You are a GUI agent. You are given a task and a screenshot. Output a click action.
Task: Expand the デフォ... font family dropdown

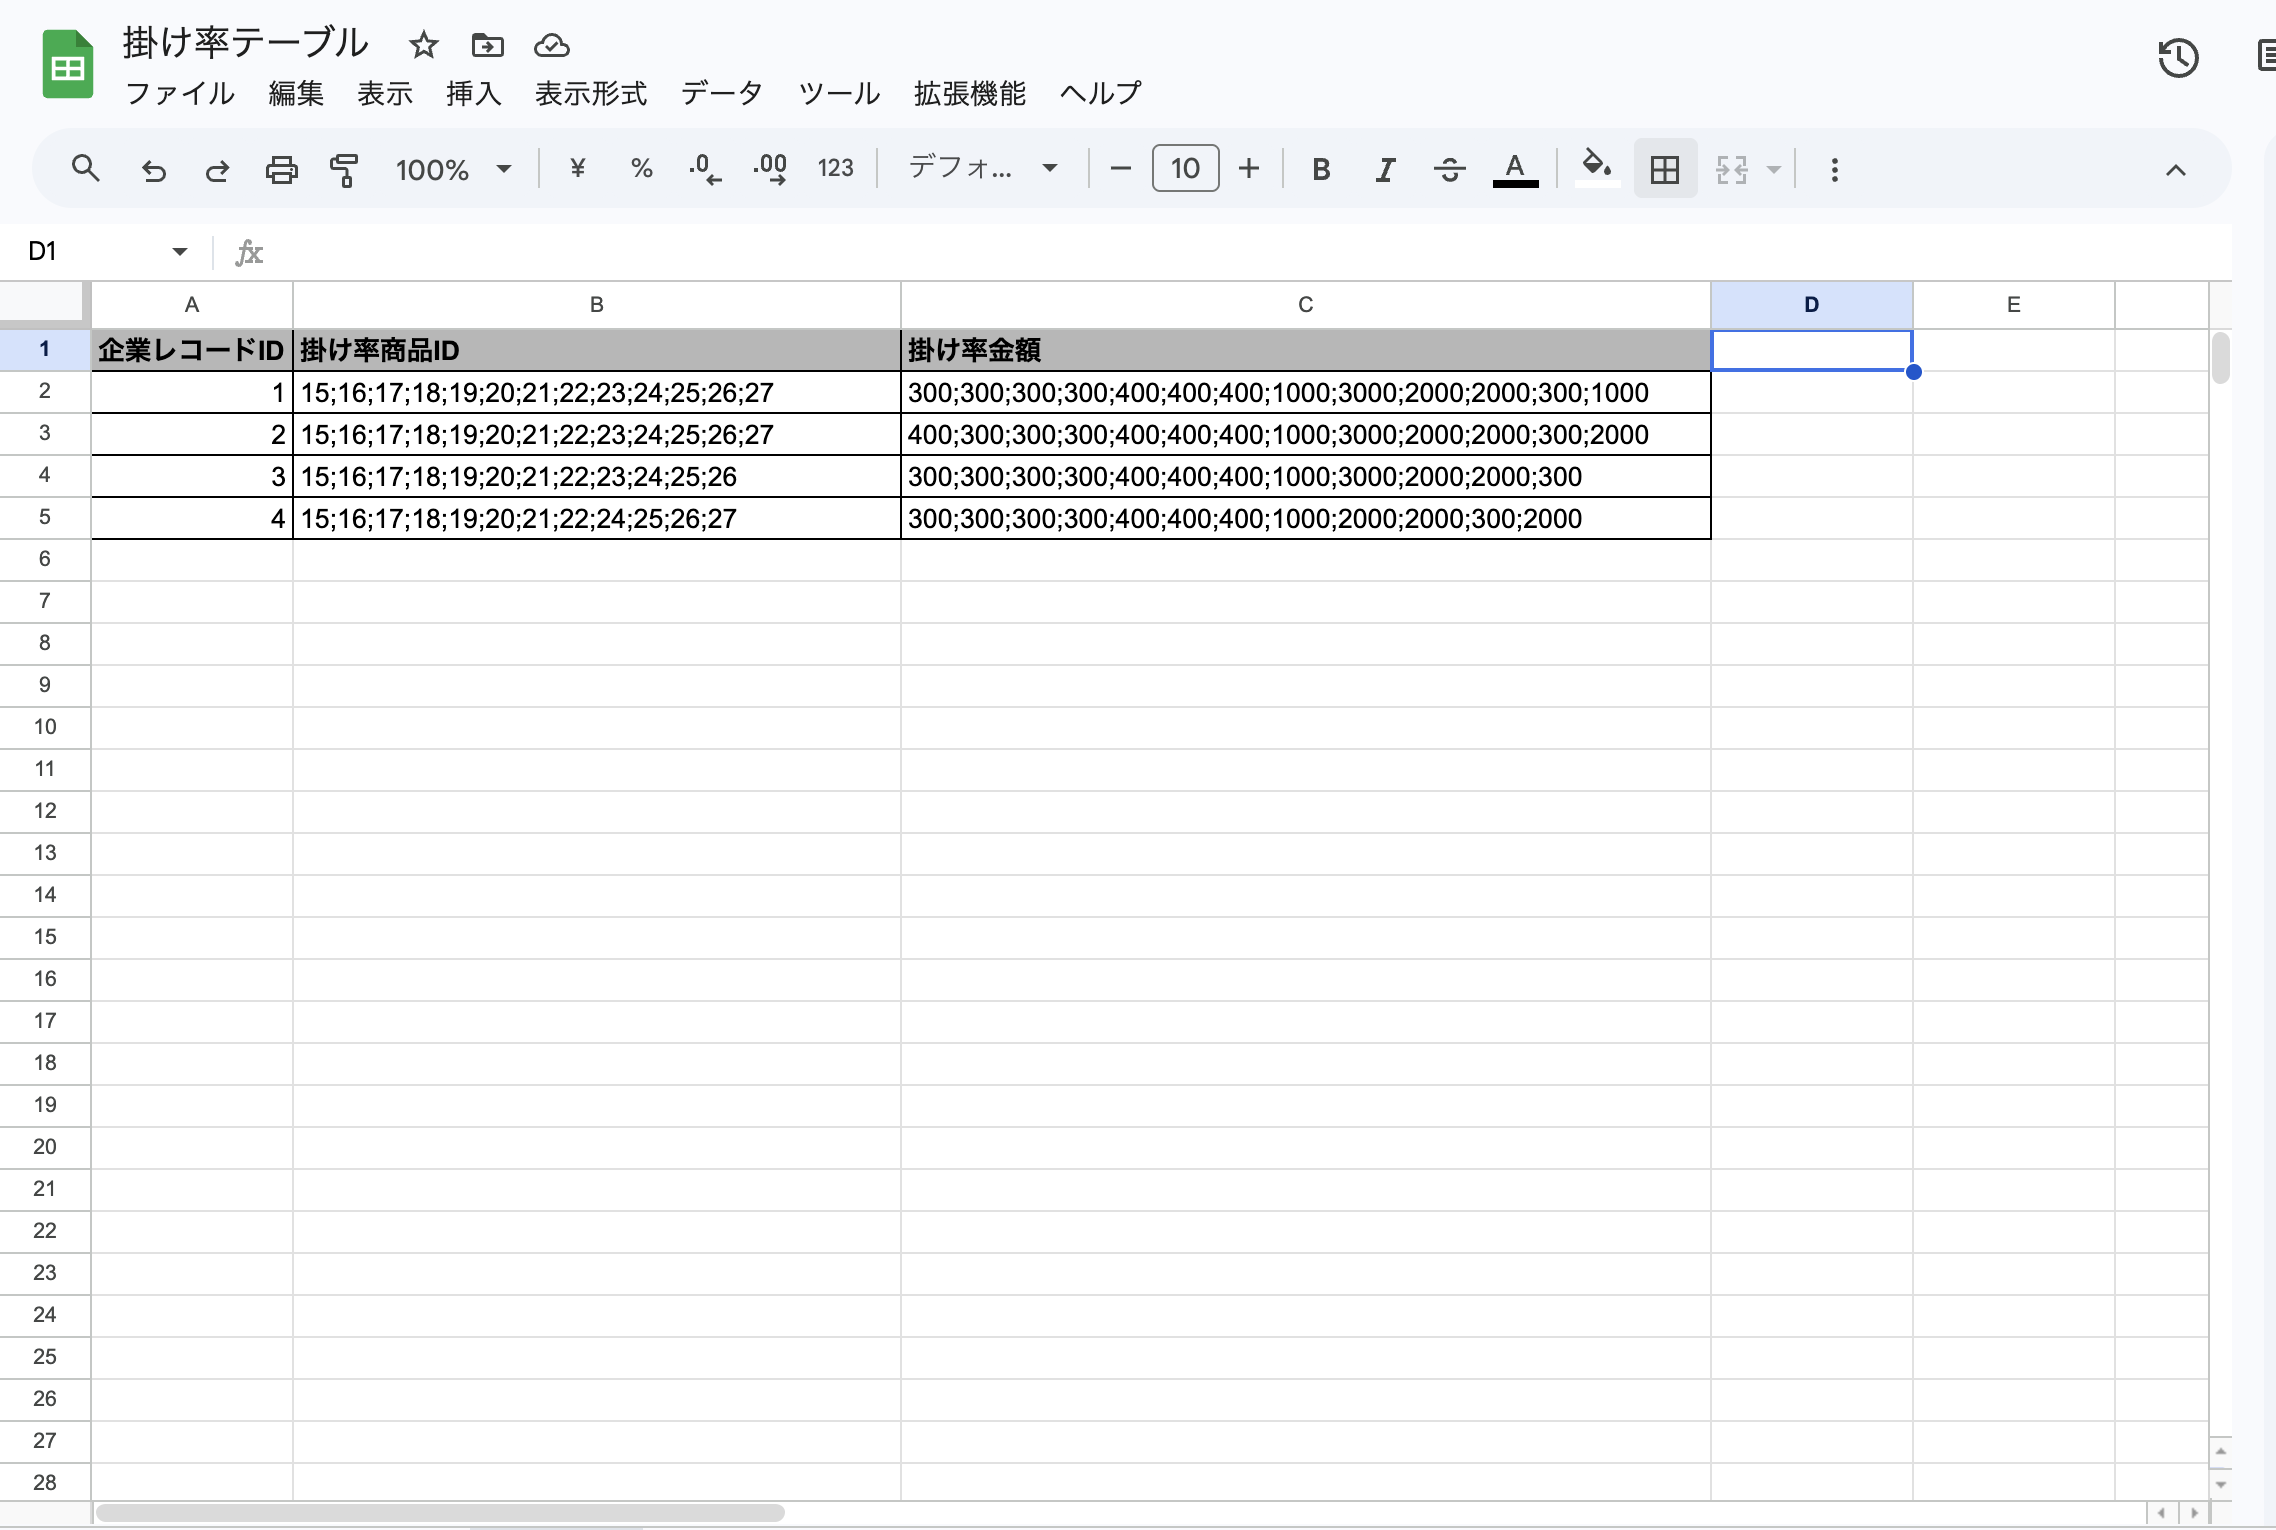[x=983, y=169]
